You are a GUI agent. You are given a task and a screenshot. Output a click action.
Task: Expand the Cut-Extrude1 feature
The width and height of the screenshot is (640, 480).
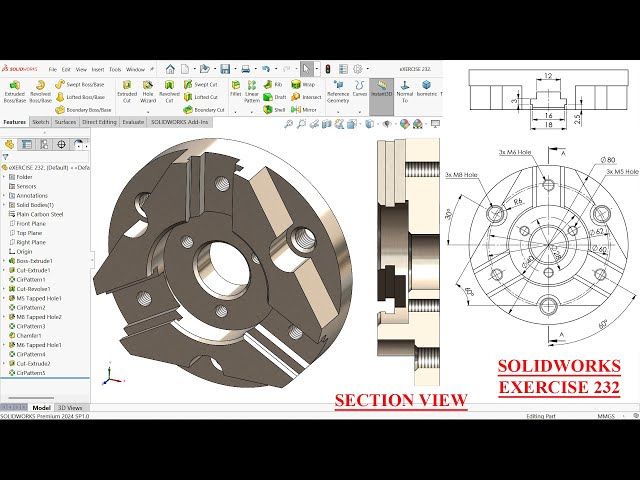[x=4, y=270]
